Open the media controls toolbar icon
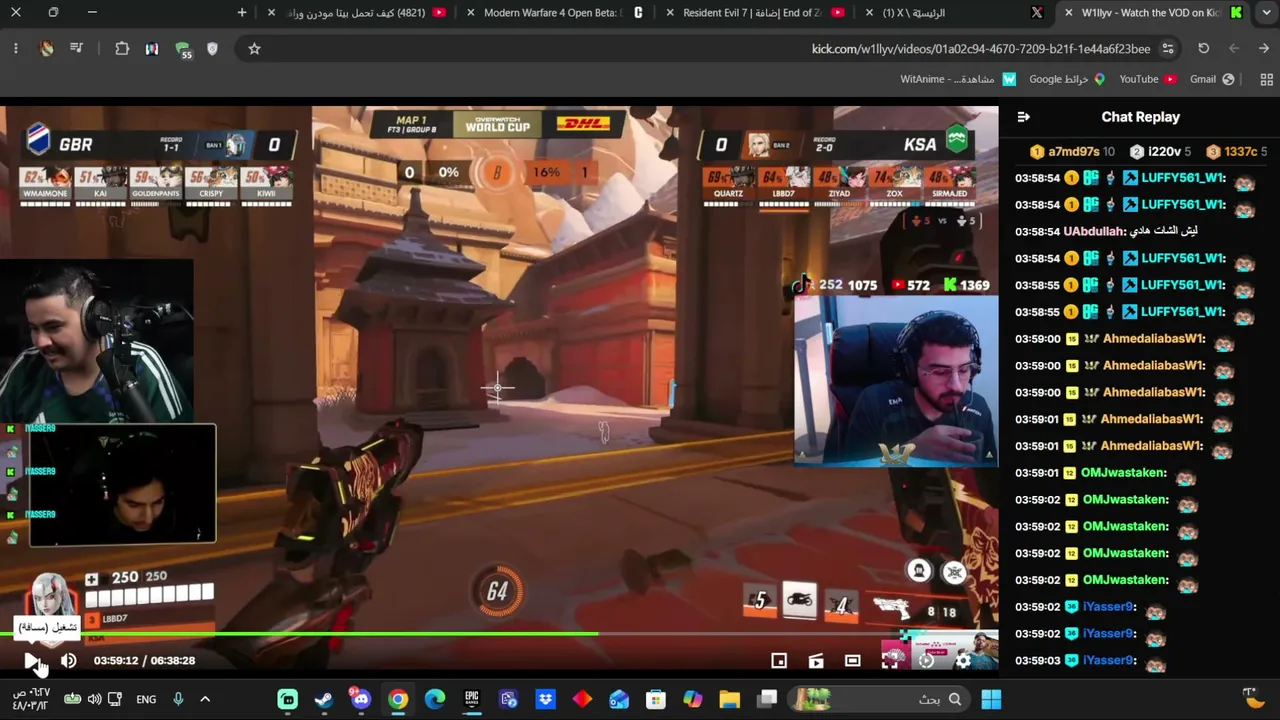Viewport: 1280px width, 720px height. pyautogui.click(x=77, y=49)
